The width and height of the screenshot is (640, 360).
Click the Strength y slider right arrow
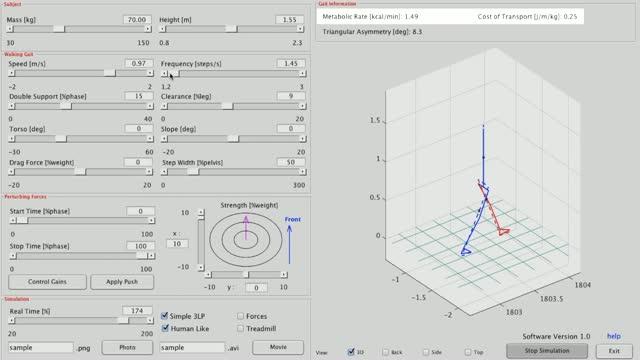click(x=284, y=275)
